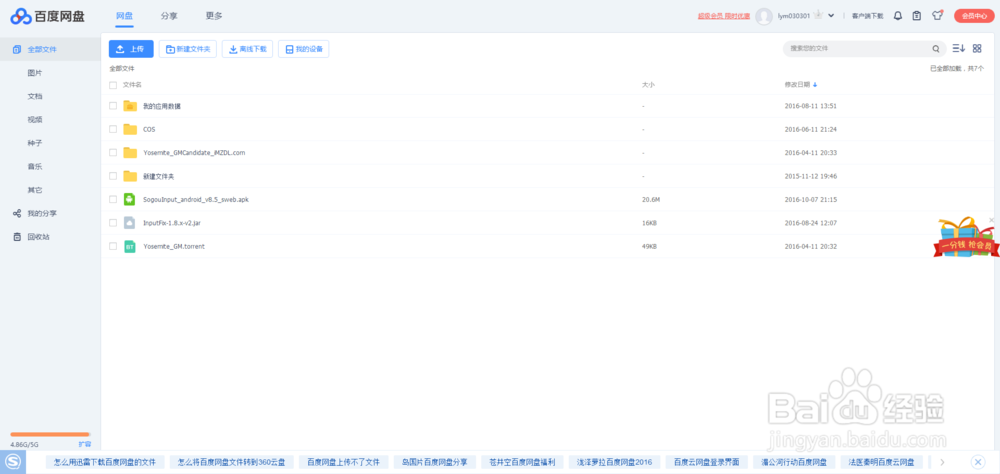Check the 我的应用数据 row checkbox
1000x474 pixels.
[x=113, y=106]
